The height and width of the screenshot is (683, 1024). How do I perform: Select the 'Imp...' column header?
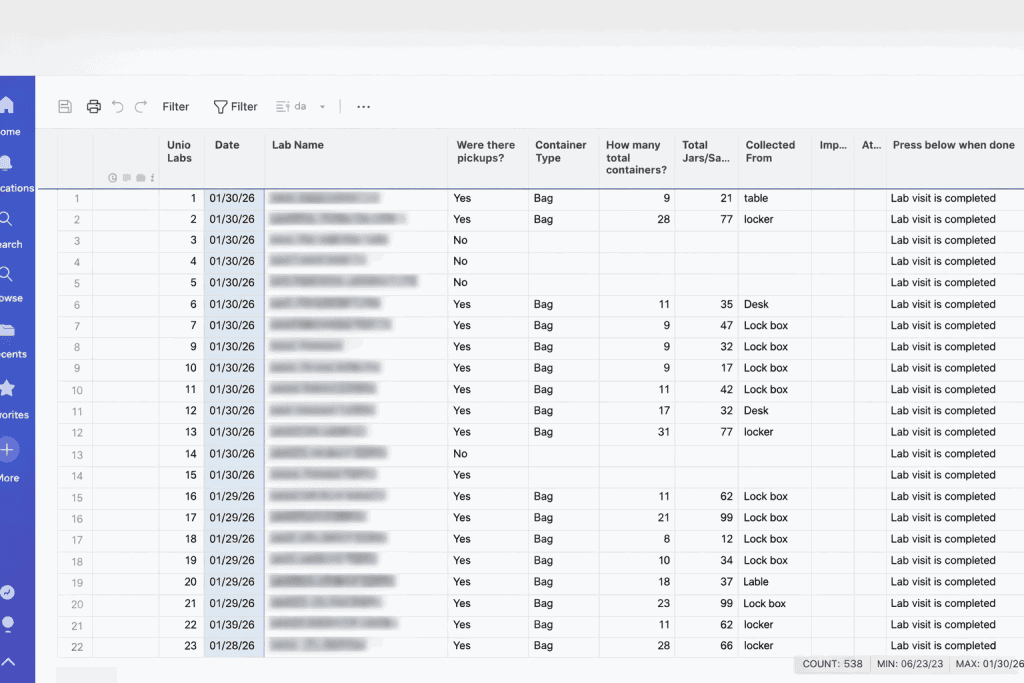(x=833, y=161)
